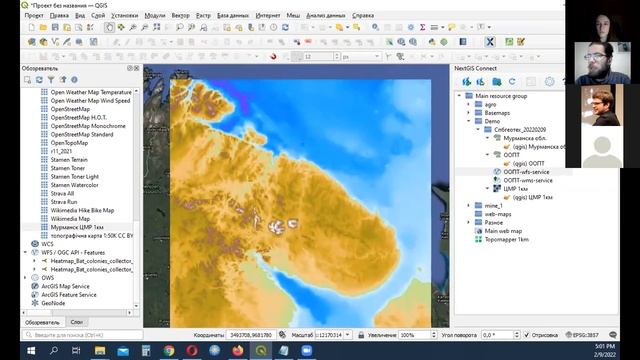Create new resource group in NextGIS Connect
The image size is (640, 360).
(497, 82)
